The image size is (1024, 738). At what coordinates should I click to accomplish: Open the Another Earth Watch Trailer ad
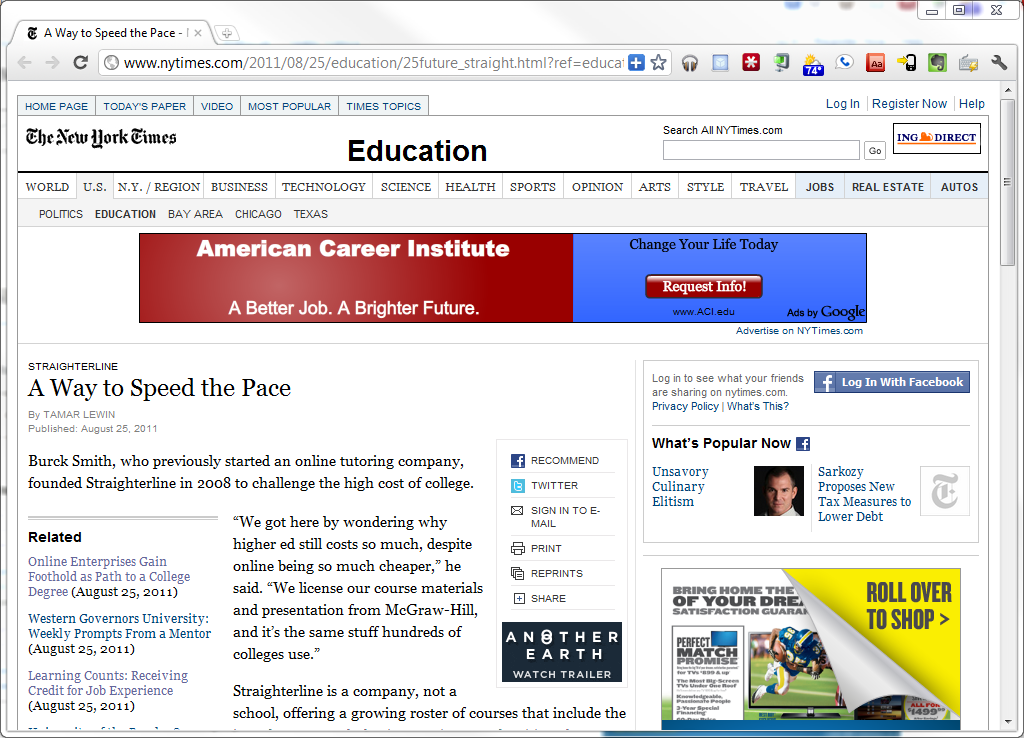(562, 652)
